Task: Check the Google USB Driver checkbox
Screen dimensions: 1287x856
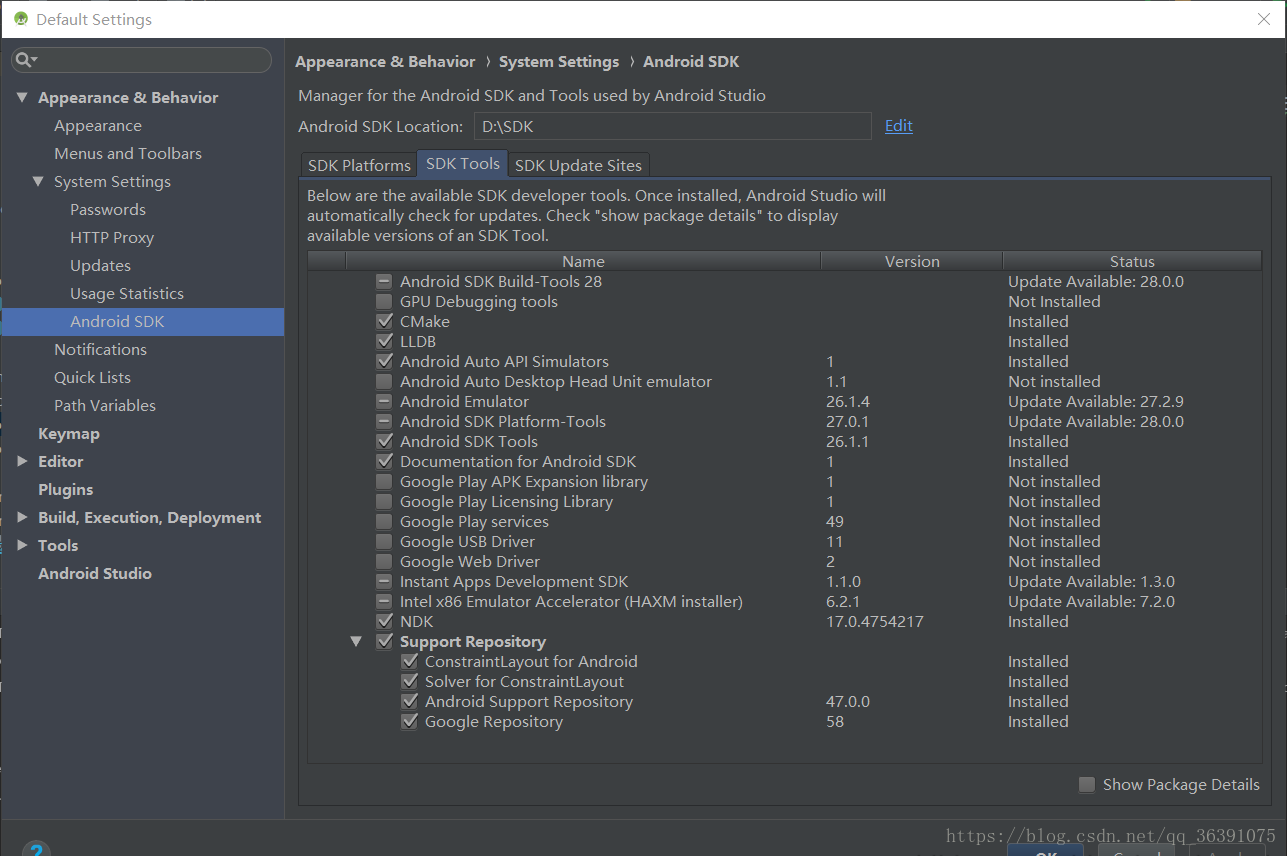Action: [384, 542]
